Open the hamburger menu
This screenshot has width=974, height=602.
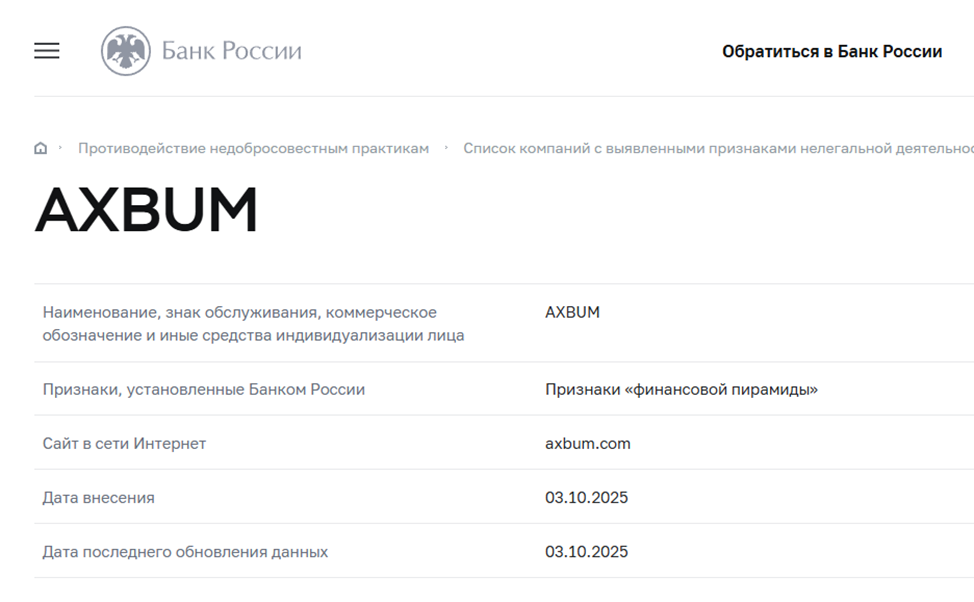coord(47,51)
